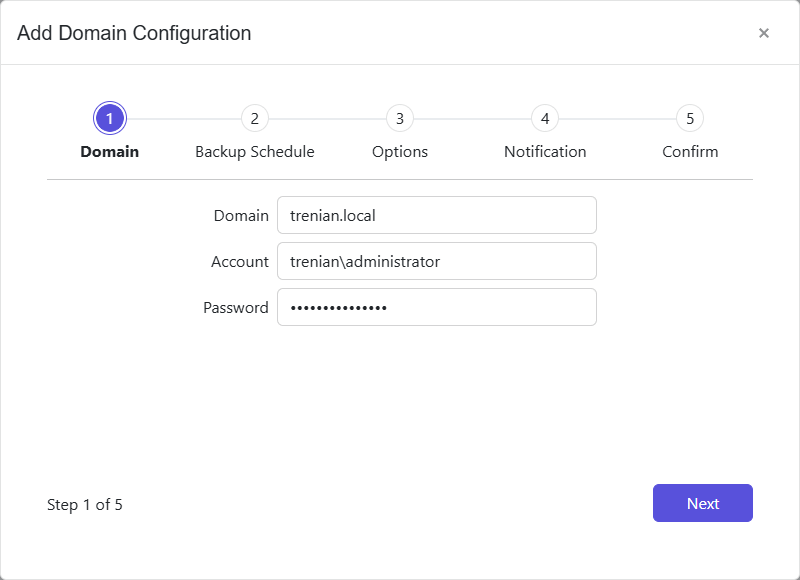
Task: Jump to the Confirm step label
Action: [x=690, y=151]
